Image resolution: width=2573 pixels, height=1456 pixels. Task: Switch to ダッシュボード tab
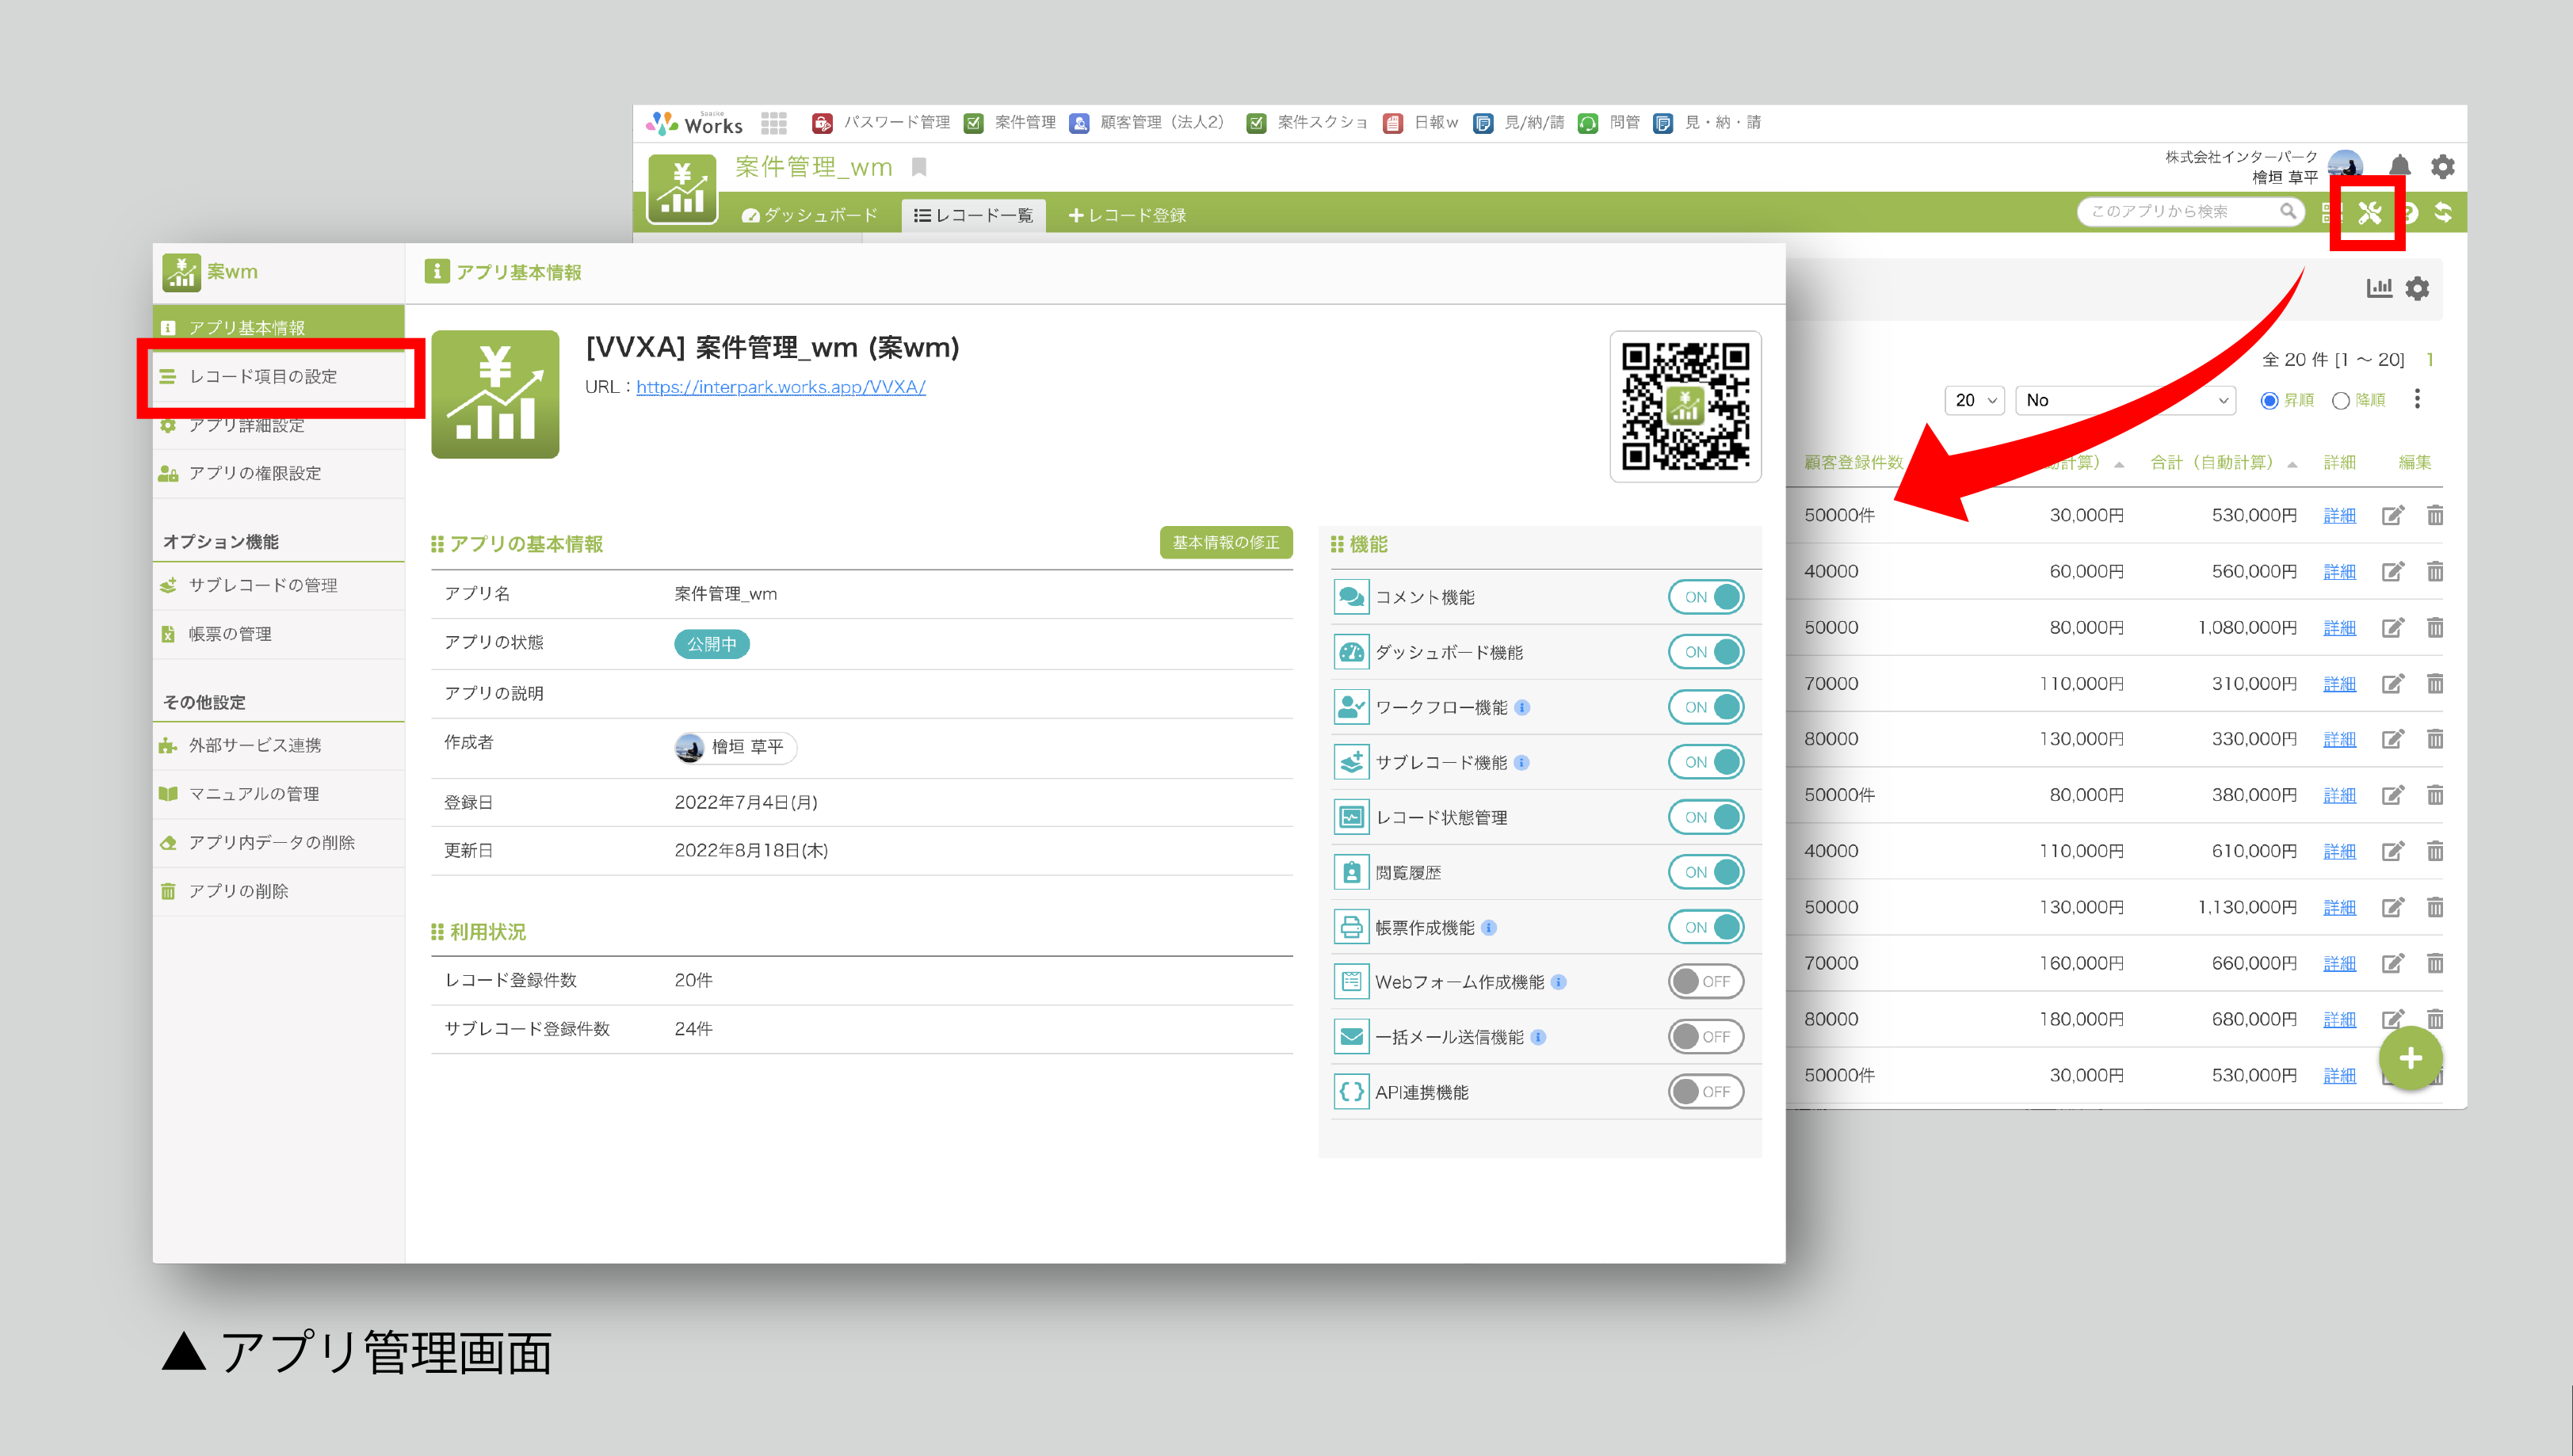pos(808,215)
